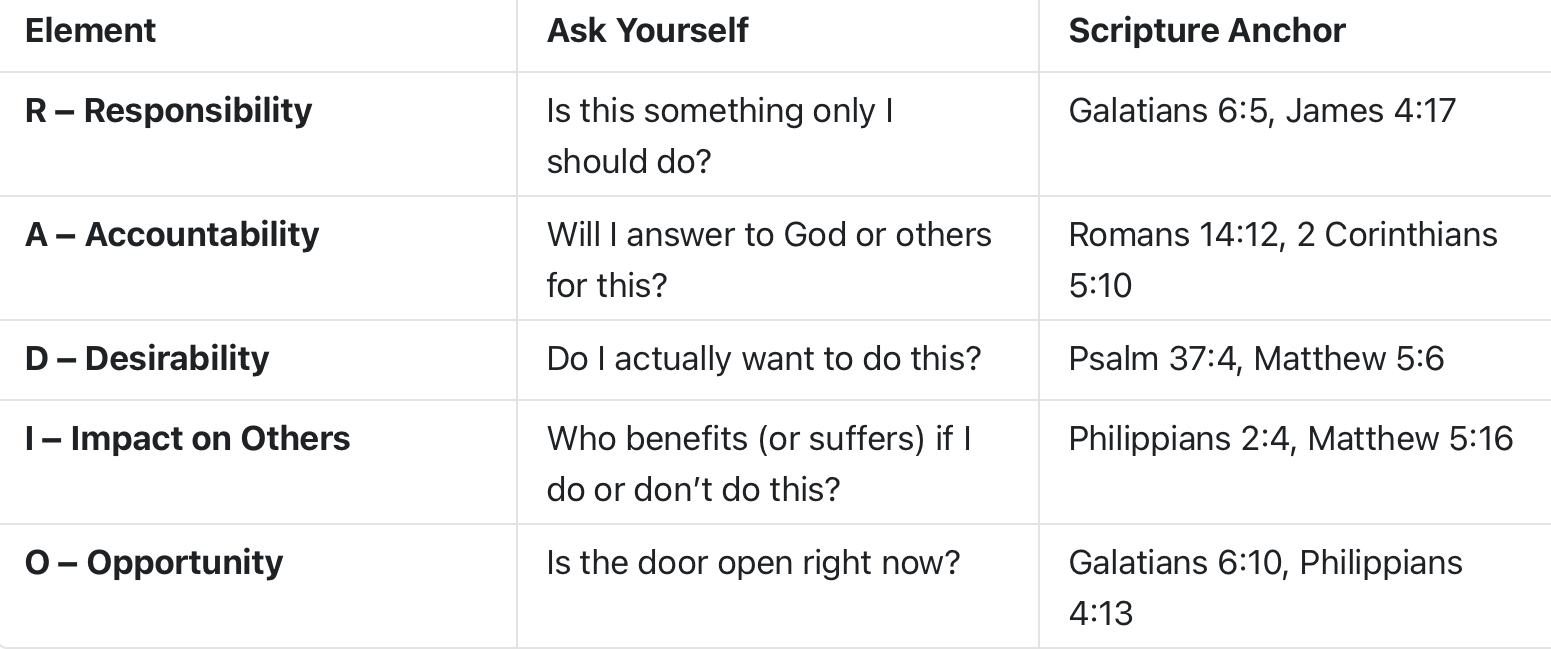Select the A – Accountability cell
Viewport: 1551px width, 649px height.
tap(172, 234)
